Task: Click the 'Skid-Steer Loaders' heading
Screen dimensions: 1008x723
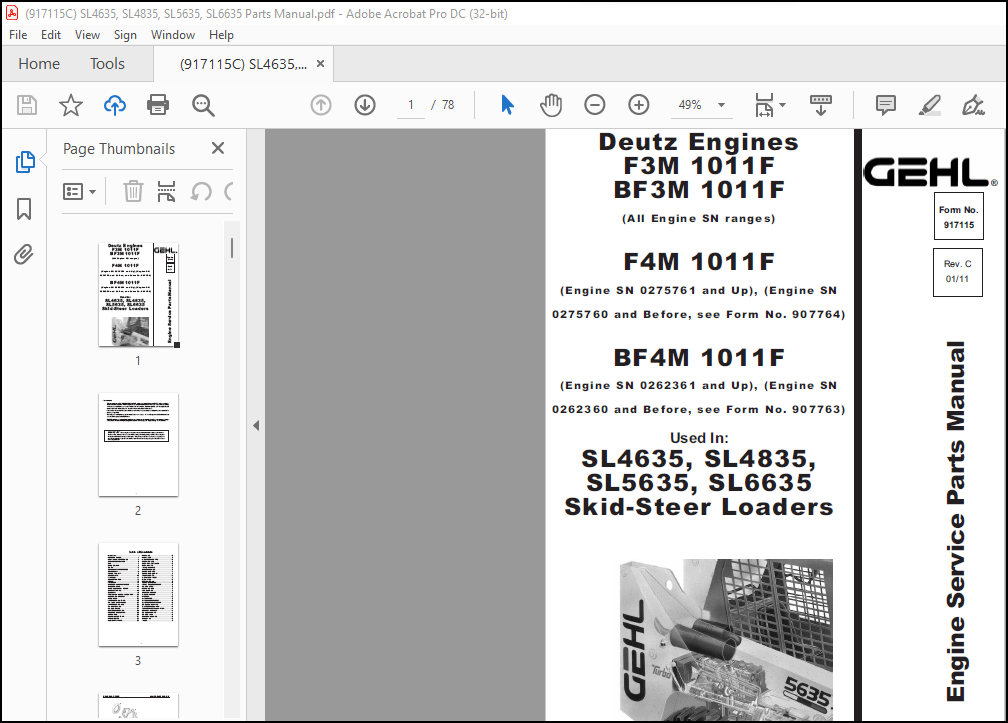Action: click(x=699, y=507)
